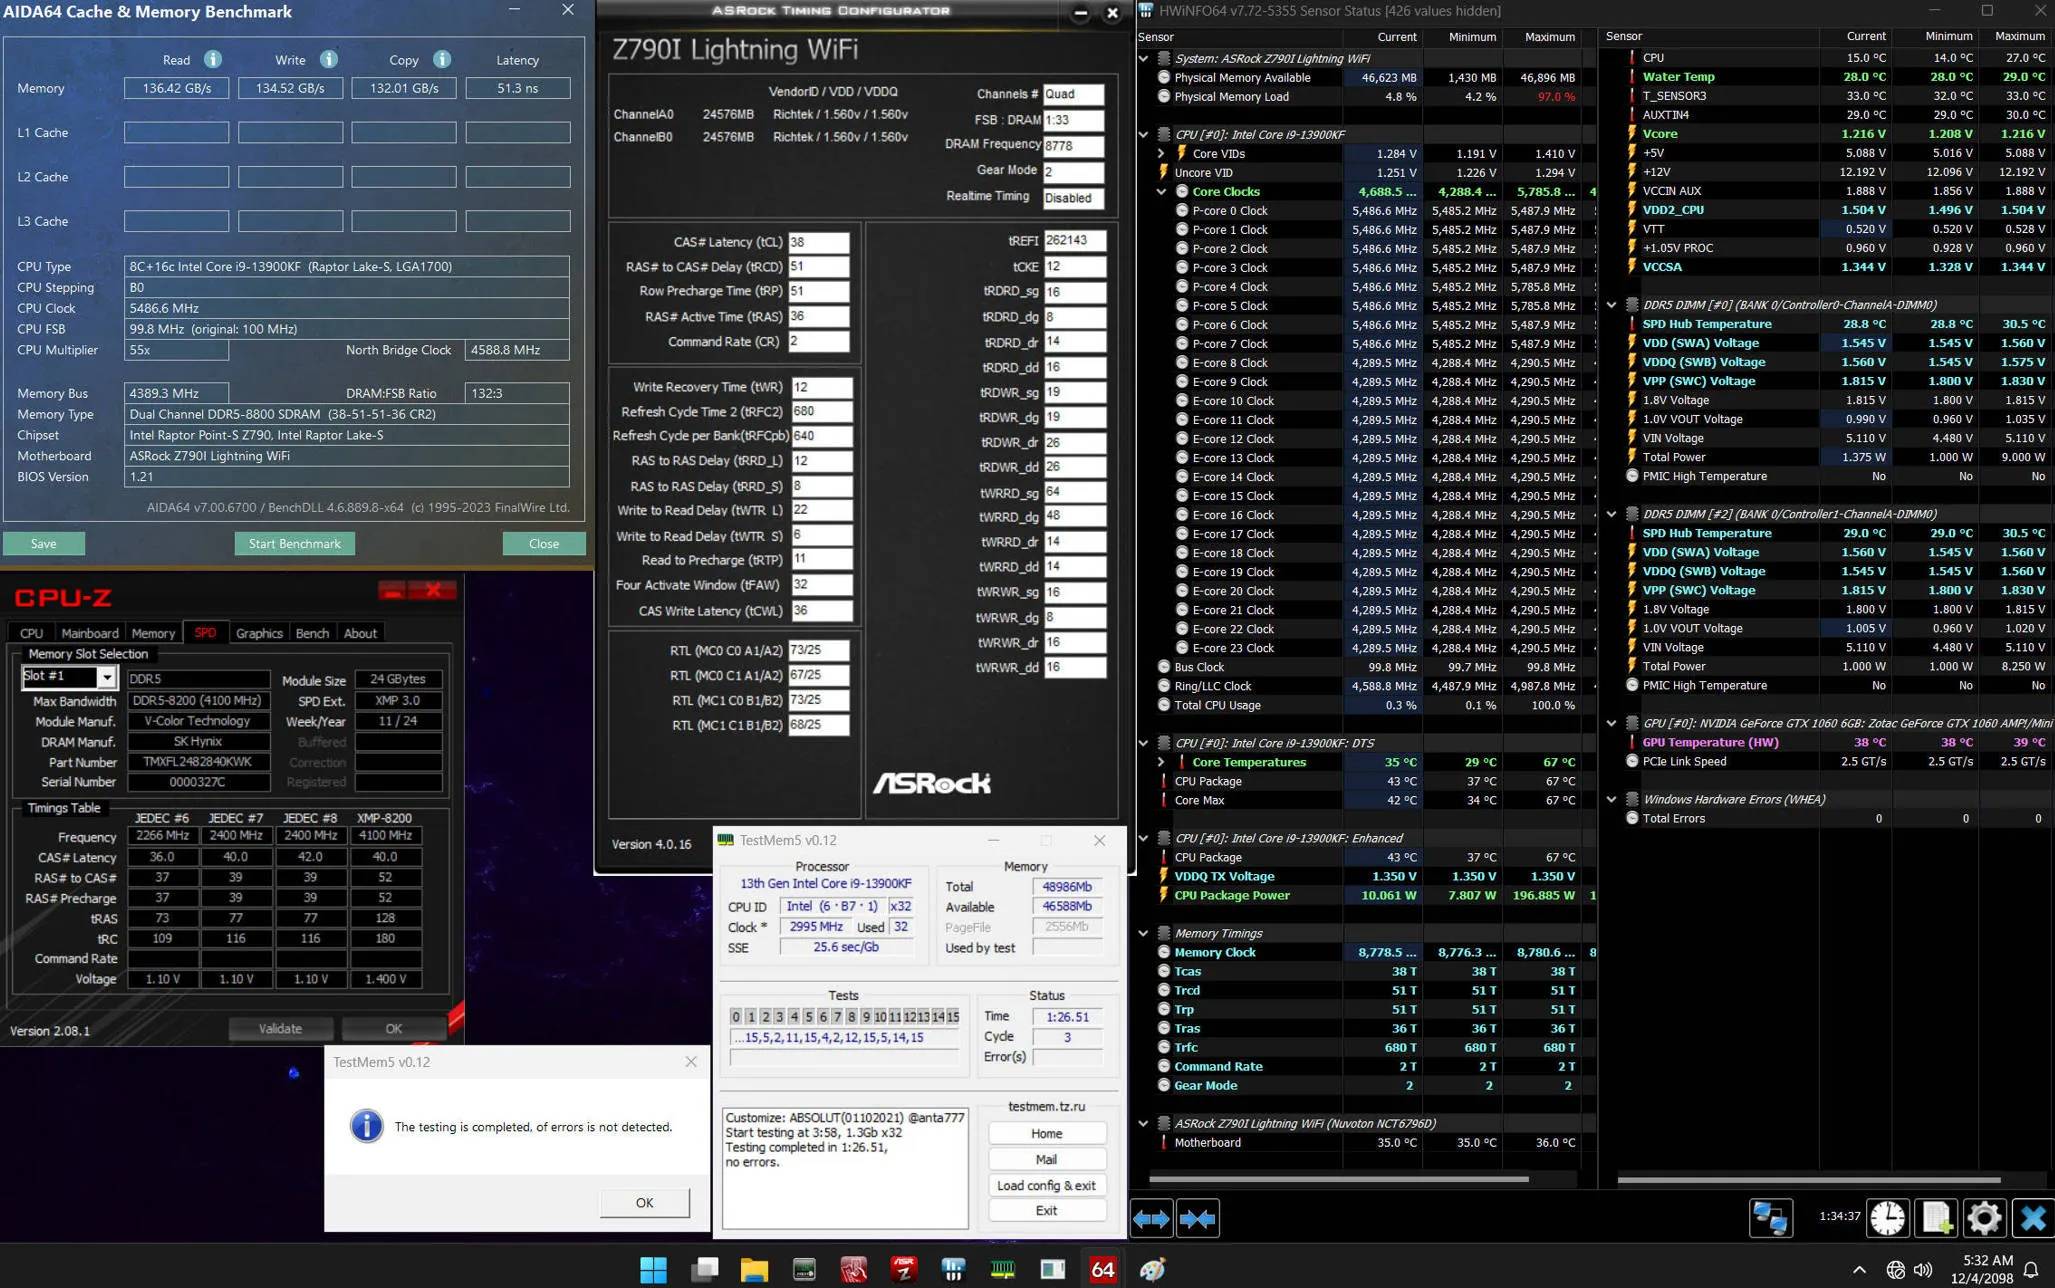The image size is (2055, 1288).
Task: Switch to Graphics tab in CPU-Z
Action: [x=259, y=633]
